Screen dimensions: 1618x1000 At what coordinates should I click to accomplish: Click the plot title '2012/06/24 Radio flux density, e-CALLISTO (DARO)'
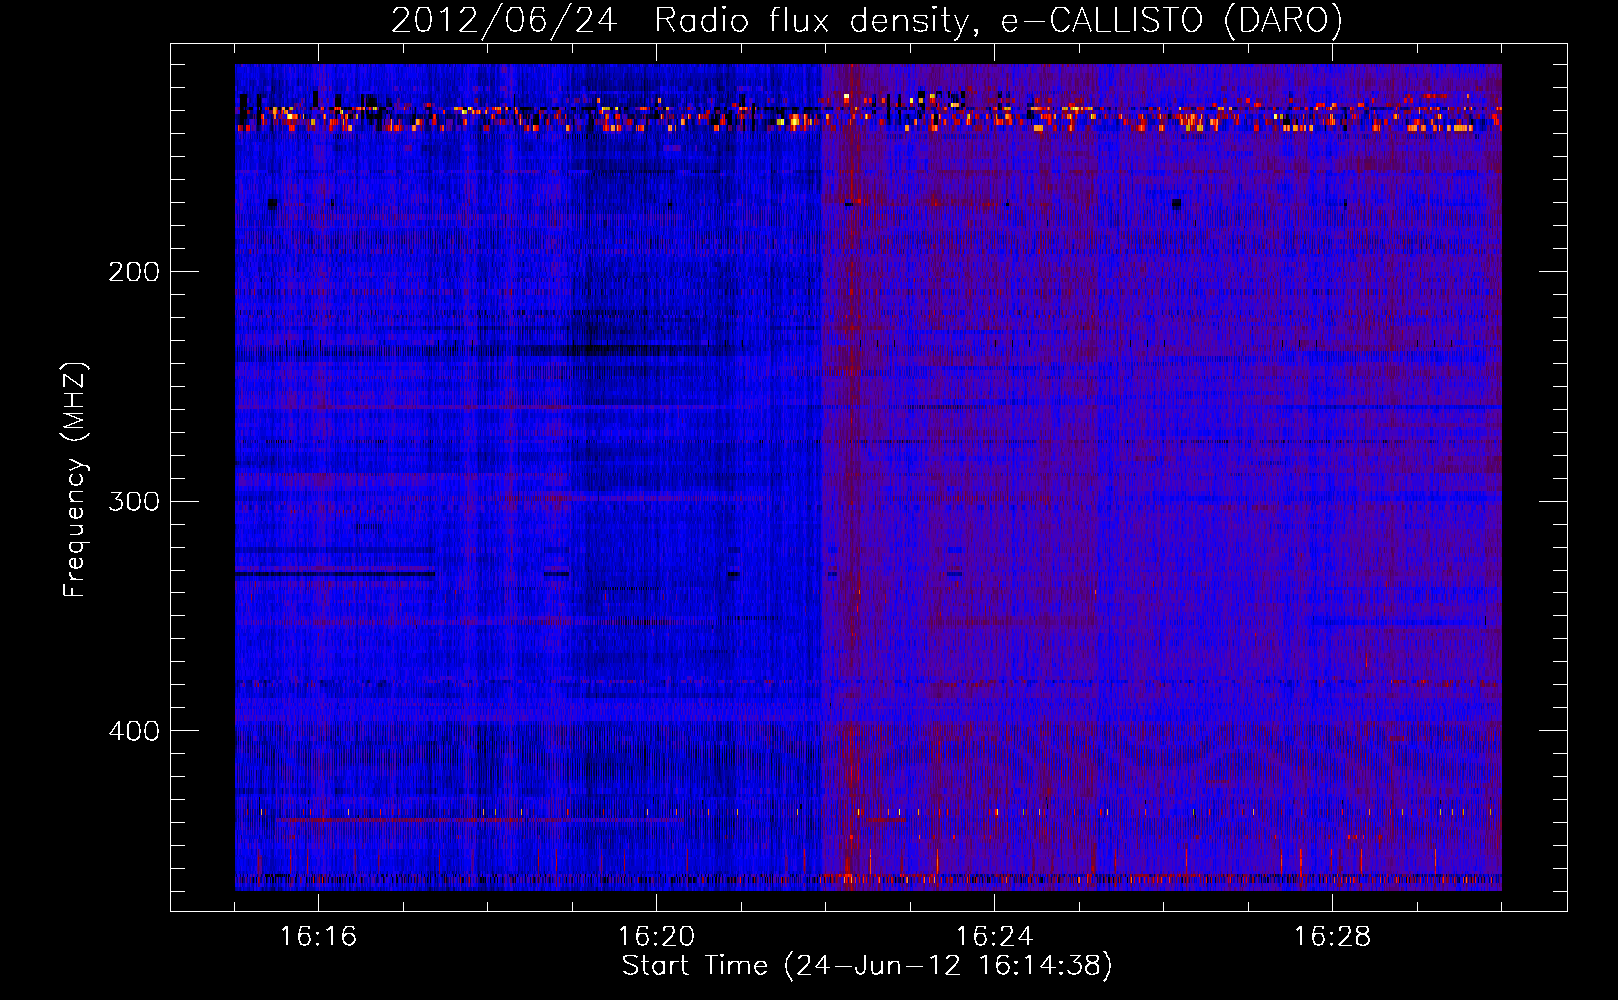click(x=867, y=21)
